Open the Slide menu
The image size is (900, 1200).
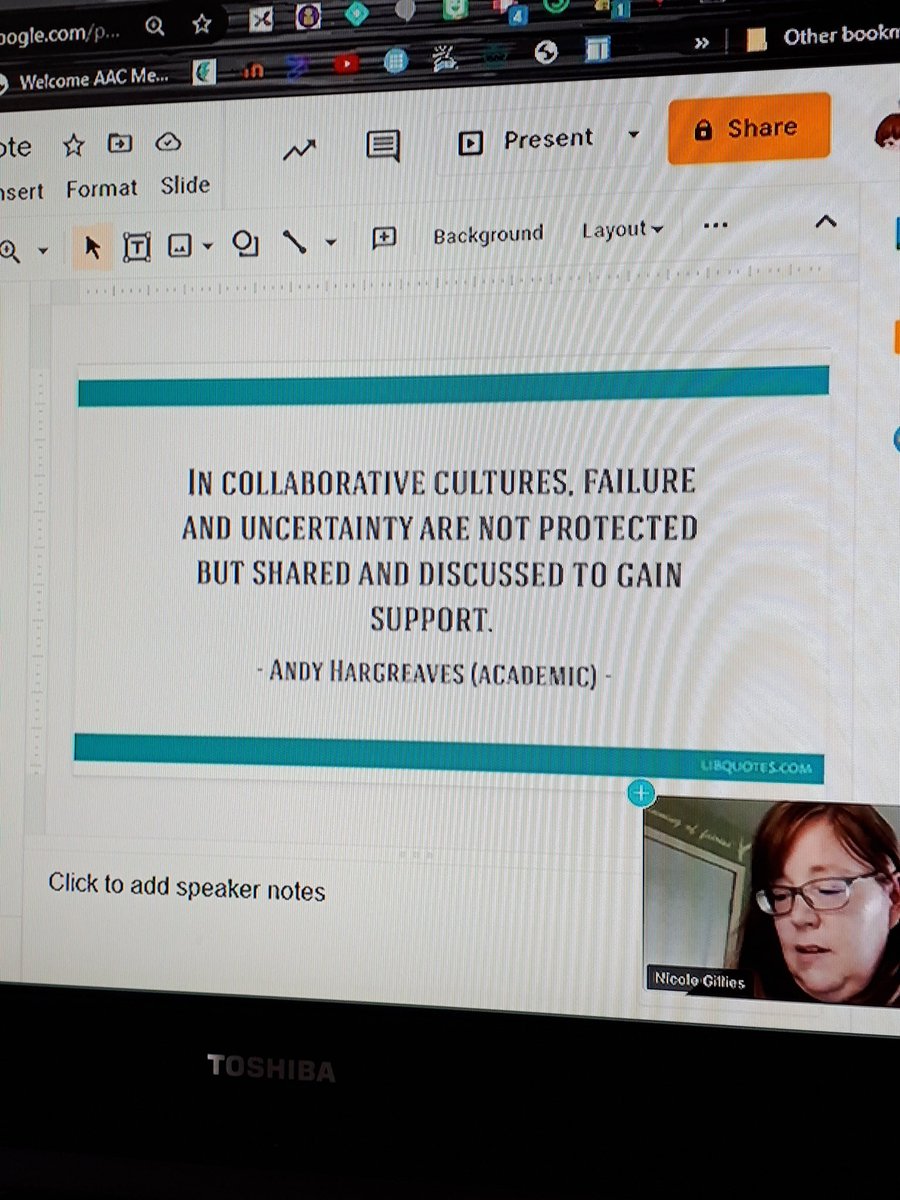coord(185,185)
